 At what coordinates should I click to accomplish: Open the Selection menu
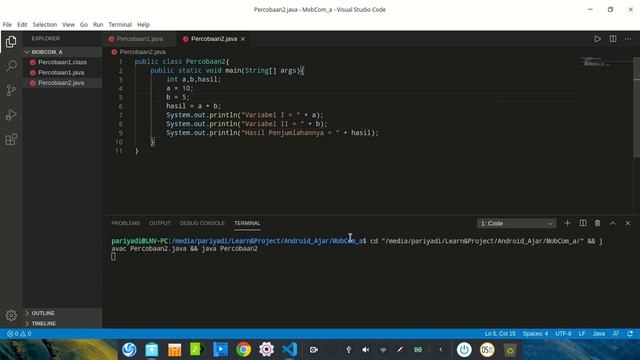(x=44, y=24)
